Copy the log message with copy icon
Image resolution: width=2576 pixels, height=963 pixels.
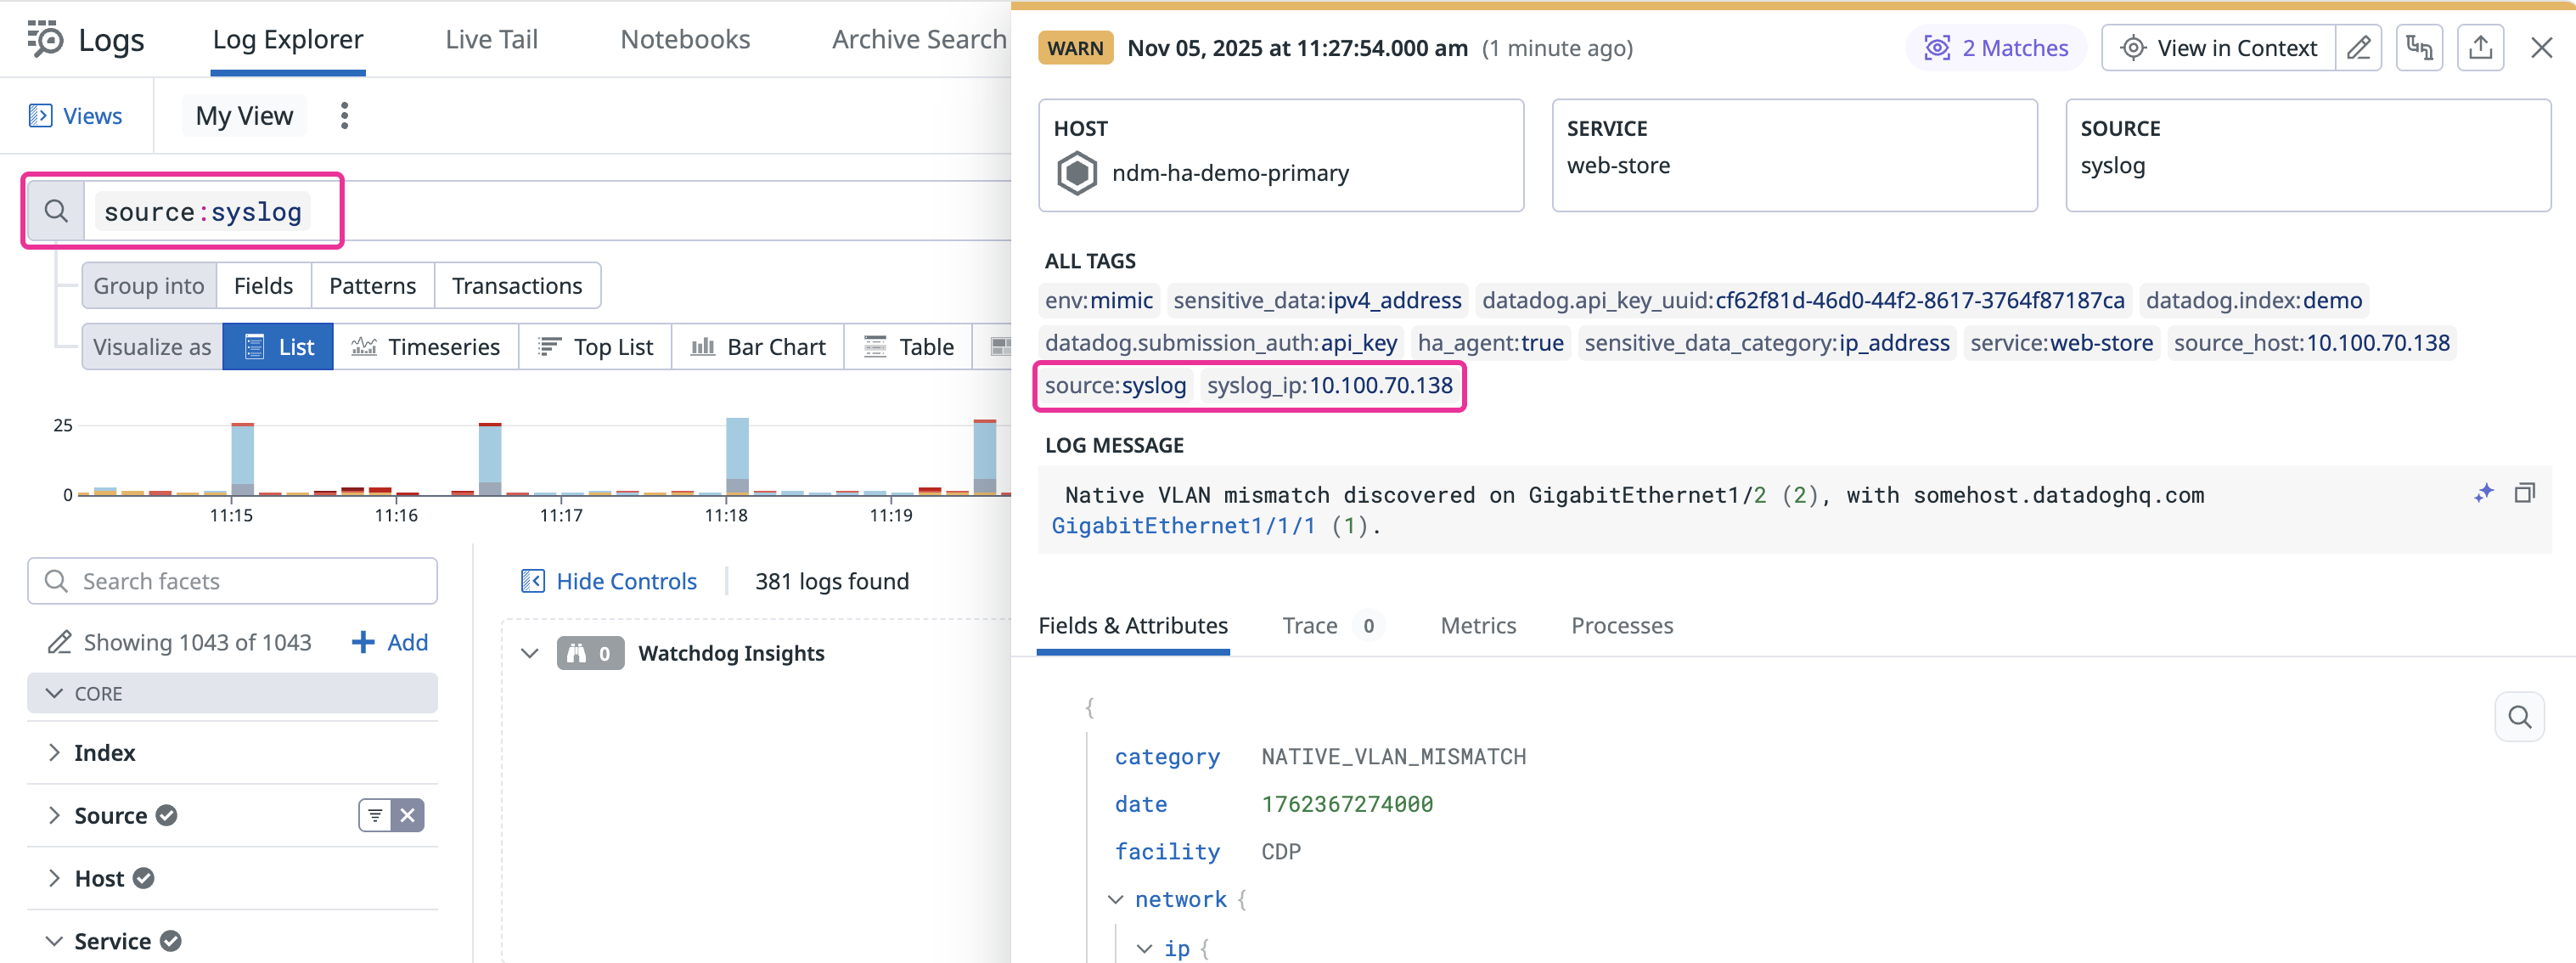click(2524, 493)
